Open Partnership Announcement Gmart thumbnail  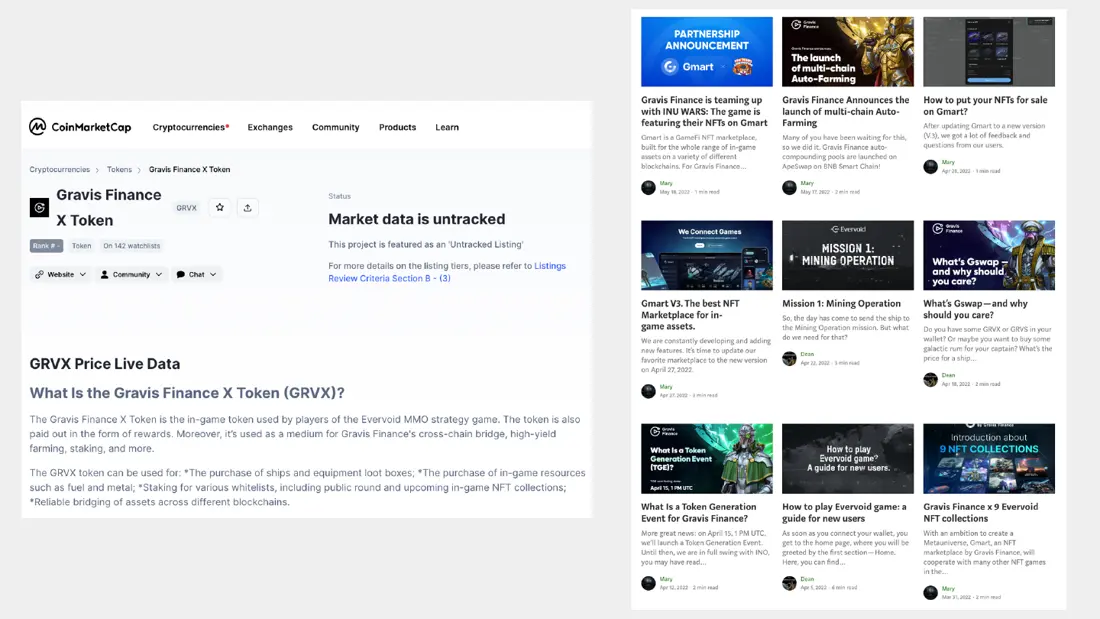(x=706, y=52)
